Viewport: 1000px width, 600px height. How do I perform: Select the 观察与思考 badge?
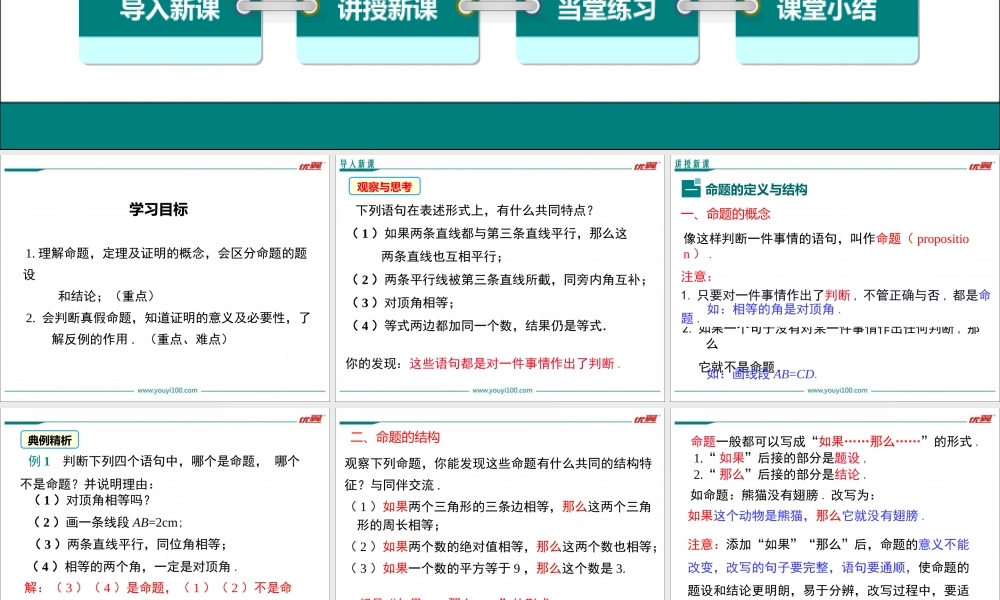pos(385,186)
